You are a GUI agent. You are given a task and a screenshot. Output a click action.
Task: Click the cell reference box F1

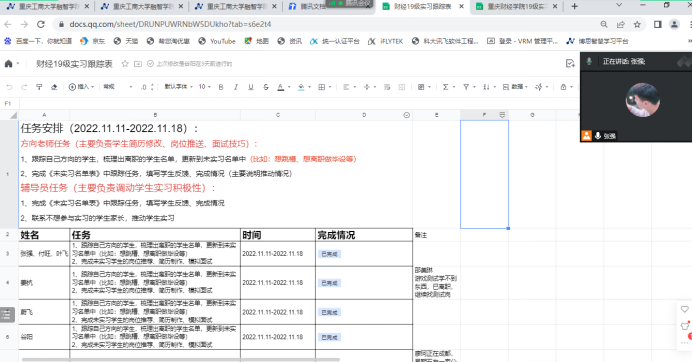click(x=8, y=103)
